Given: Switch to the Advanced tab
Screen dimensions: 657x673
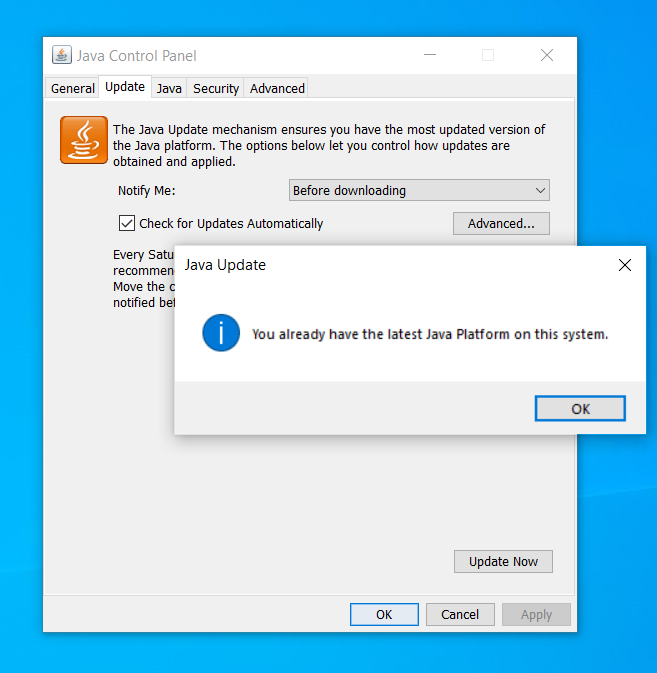Looking at the screenshot, I should (277, 88).
